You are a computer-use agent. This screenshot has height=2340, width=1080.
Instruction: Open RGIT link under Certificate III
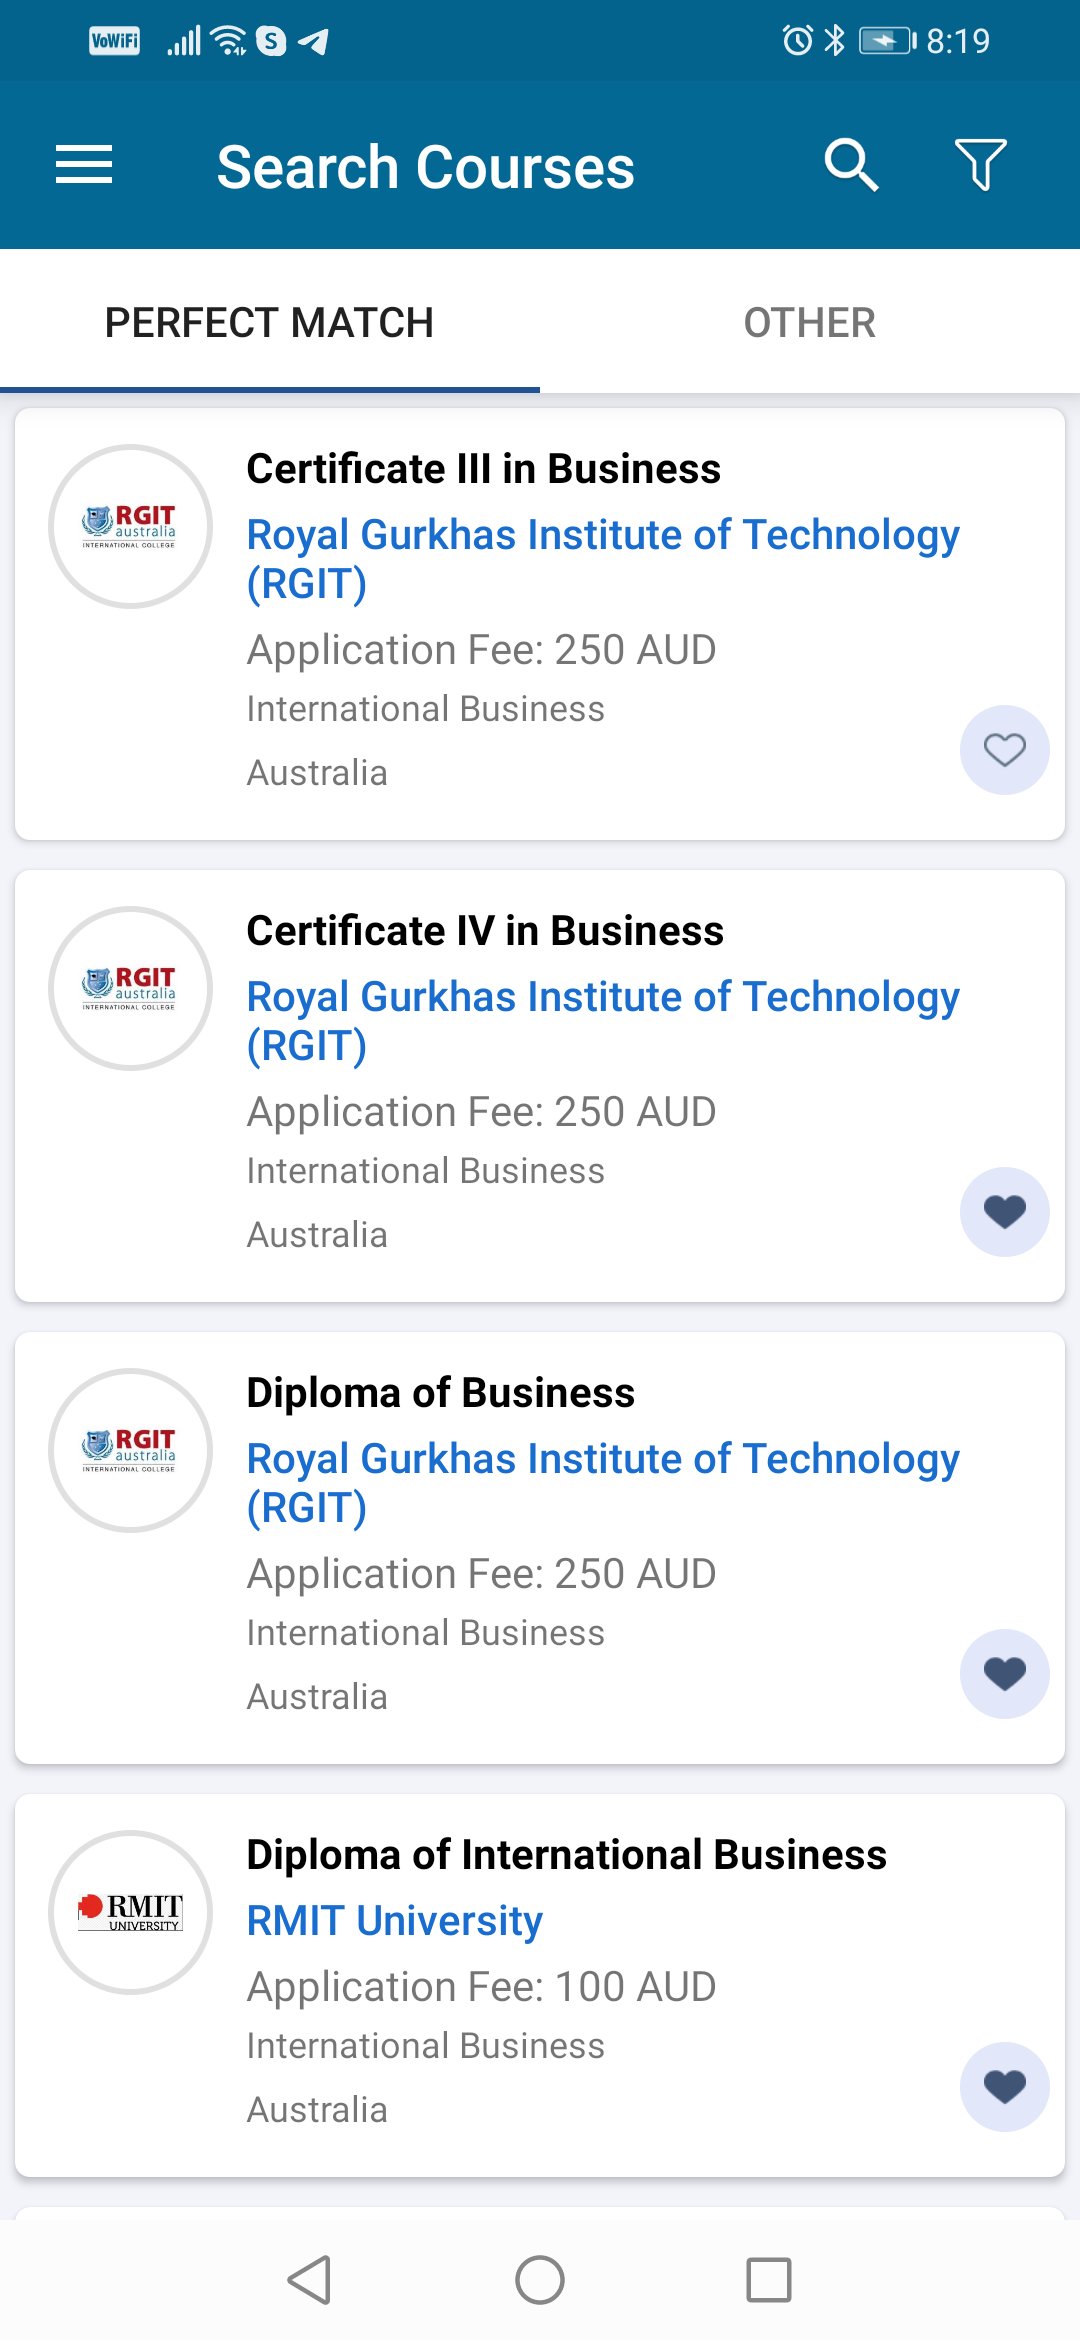602,559
